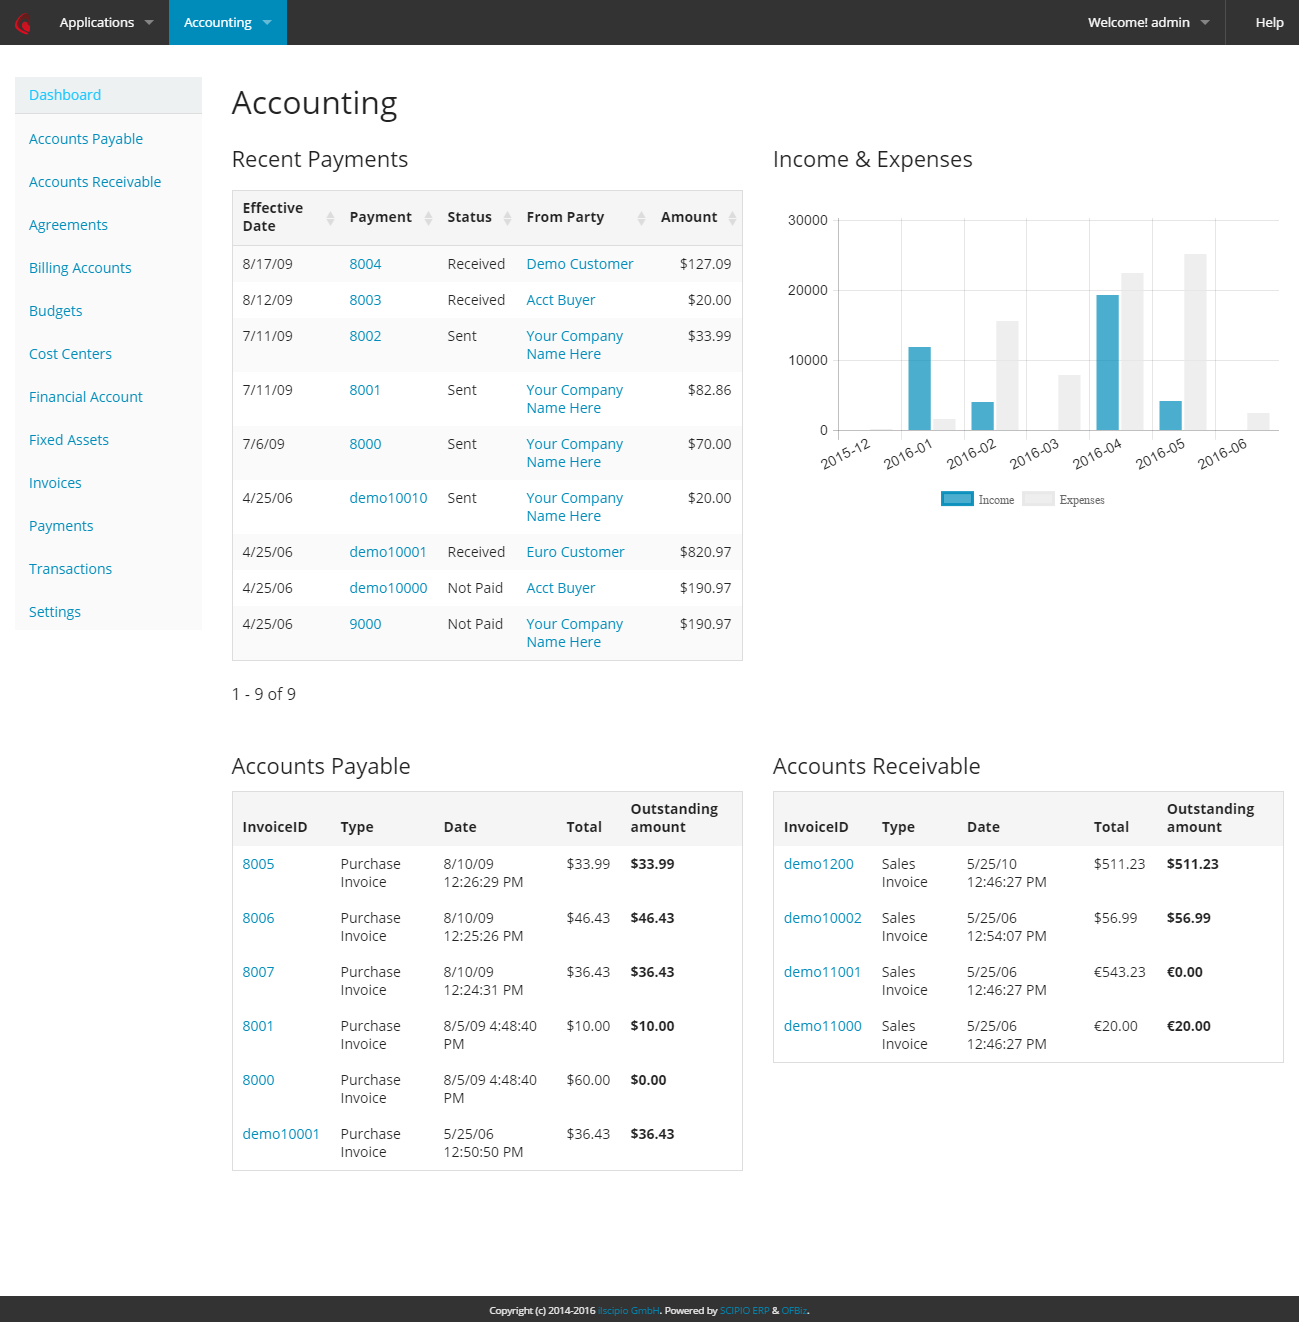Viewport: 1299px width, 1322px height.
Task: Expand the Applications dropdown menu
Action: click(106, 22)
